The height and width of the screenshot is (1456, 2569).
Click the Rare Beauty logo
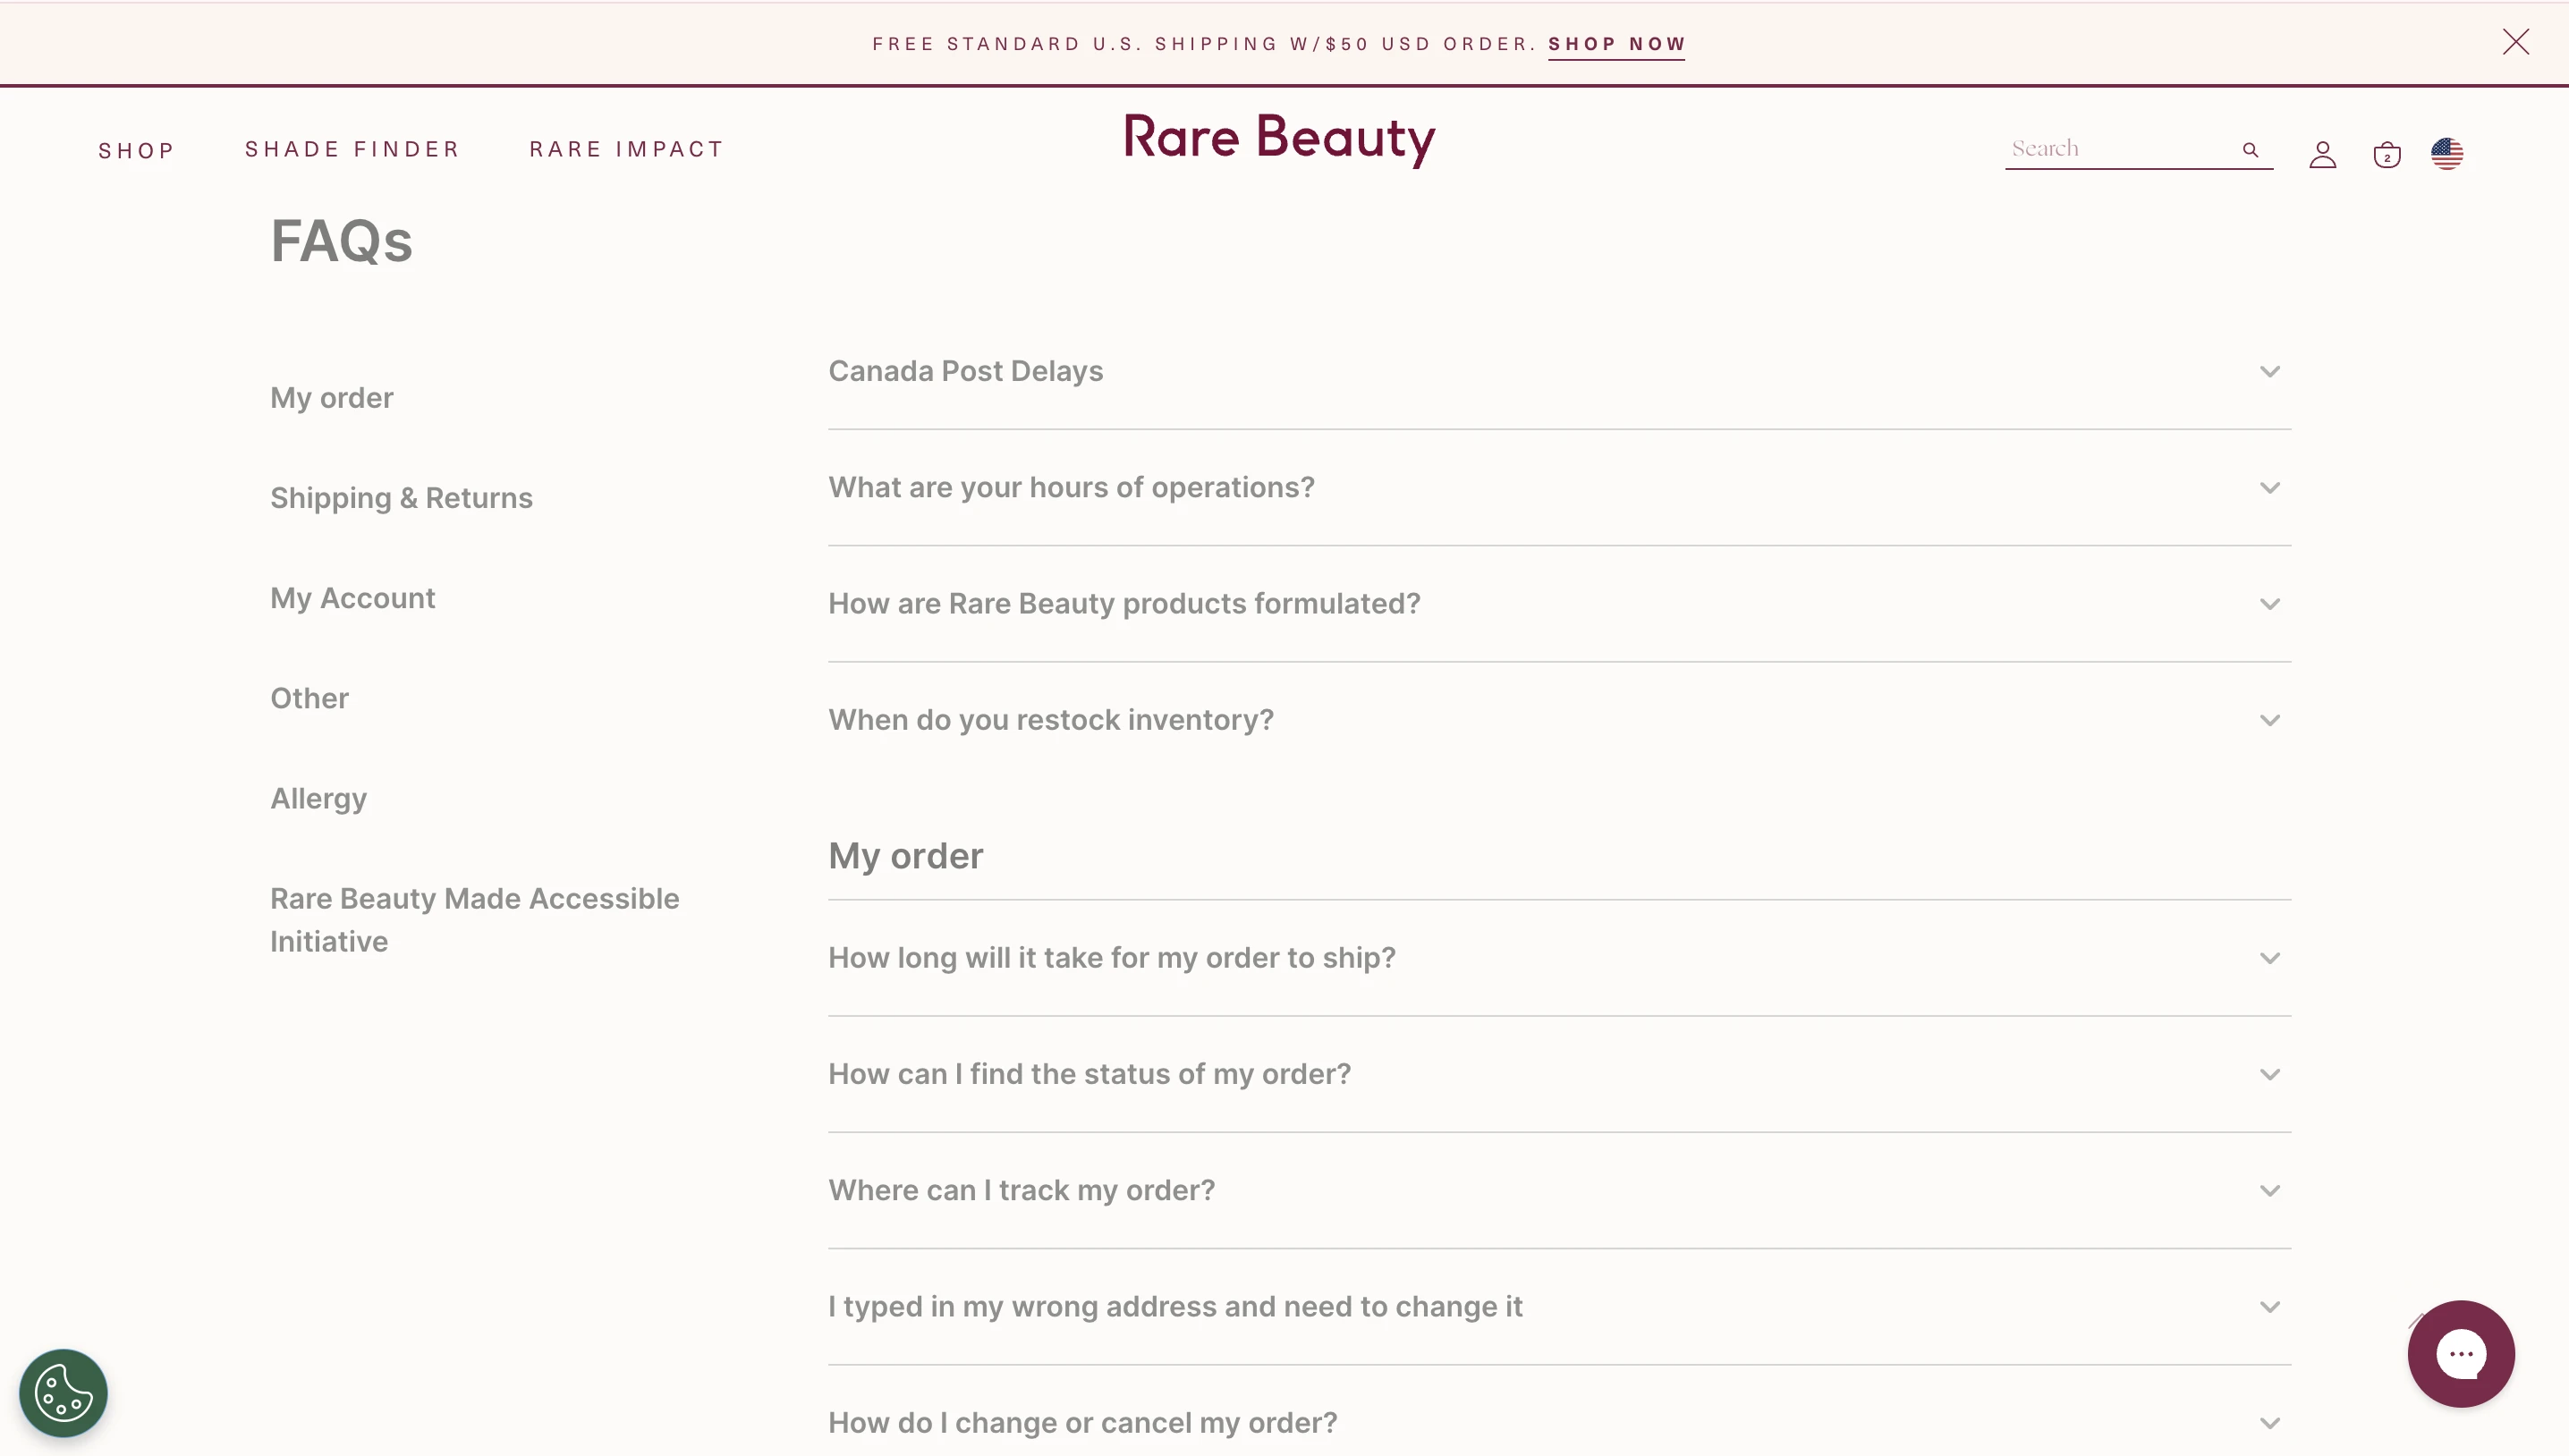coord(1279,139)
